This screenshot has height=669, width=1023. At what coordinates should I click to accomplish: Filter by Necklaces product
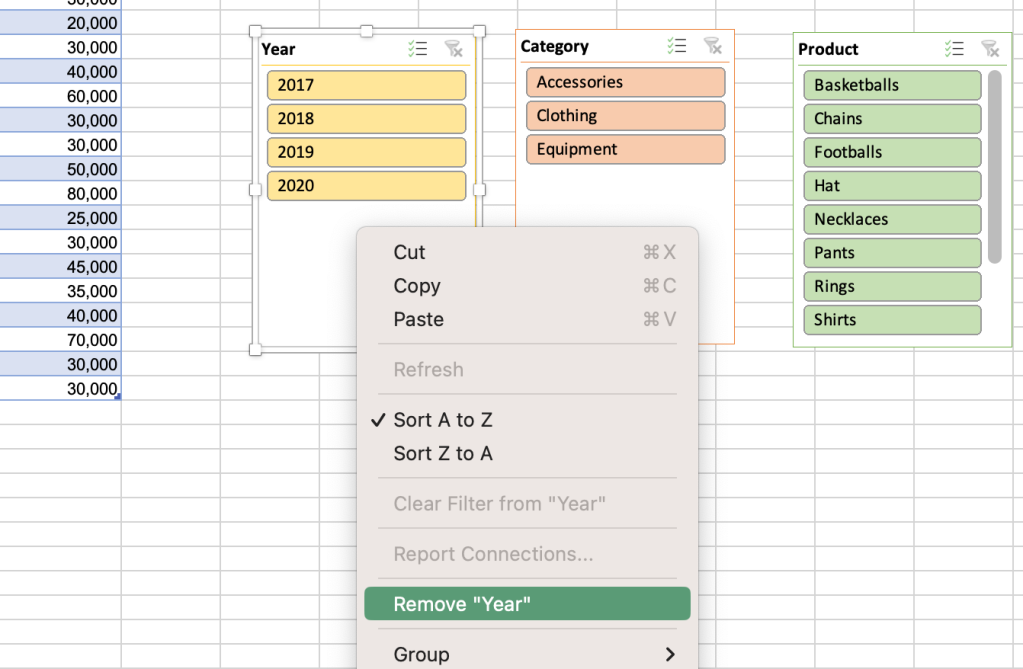click(891, 219)
